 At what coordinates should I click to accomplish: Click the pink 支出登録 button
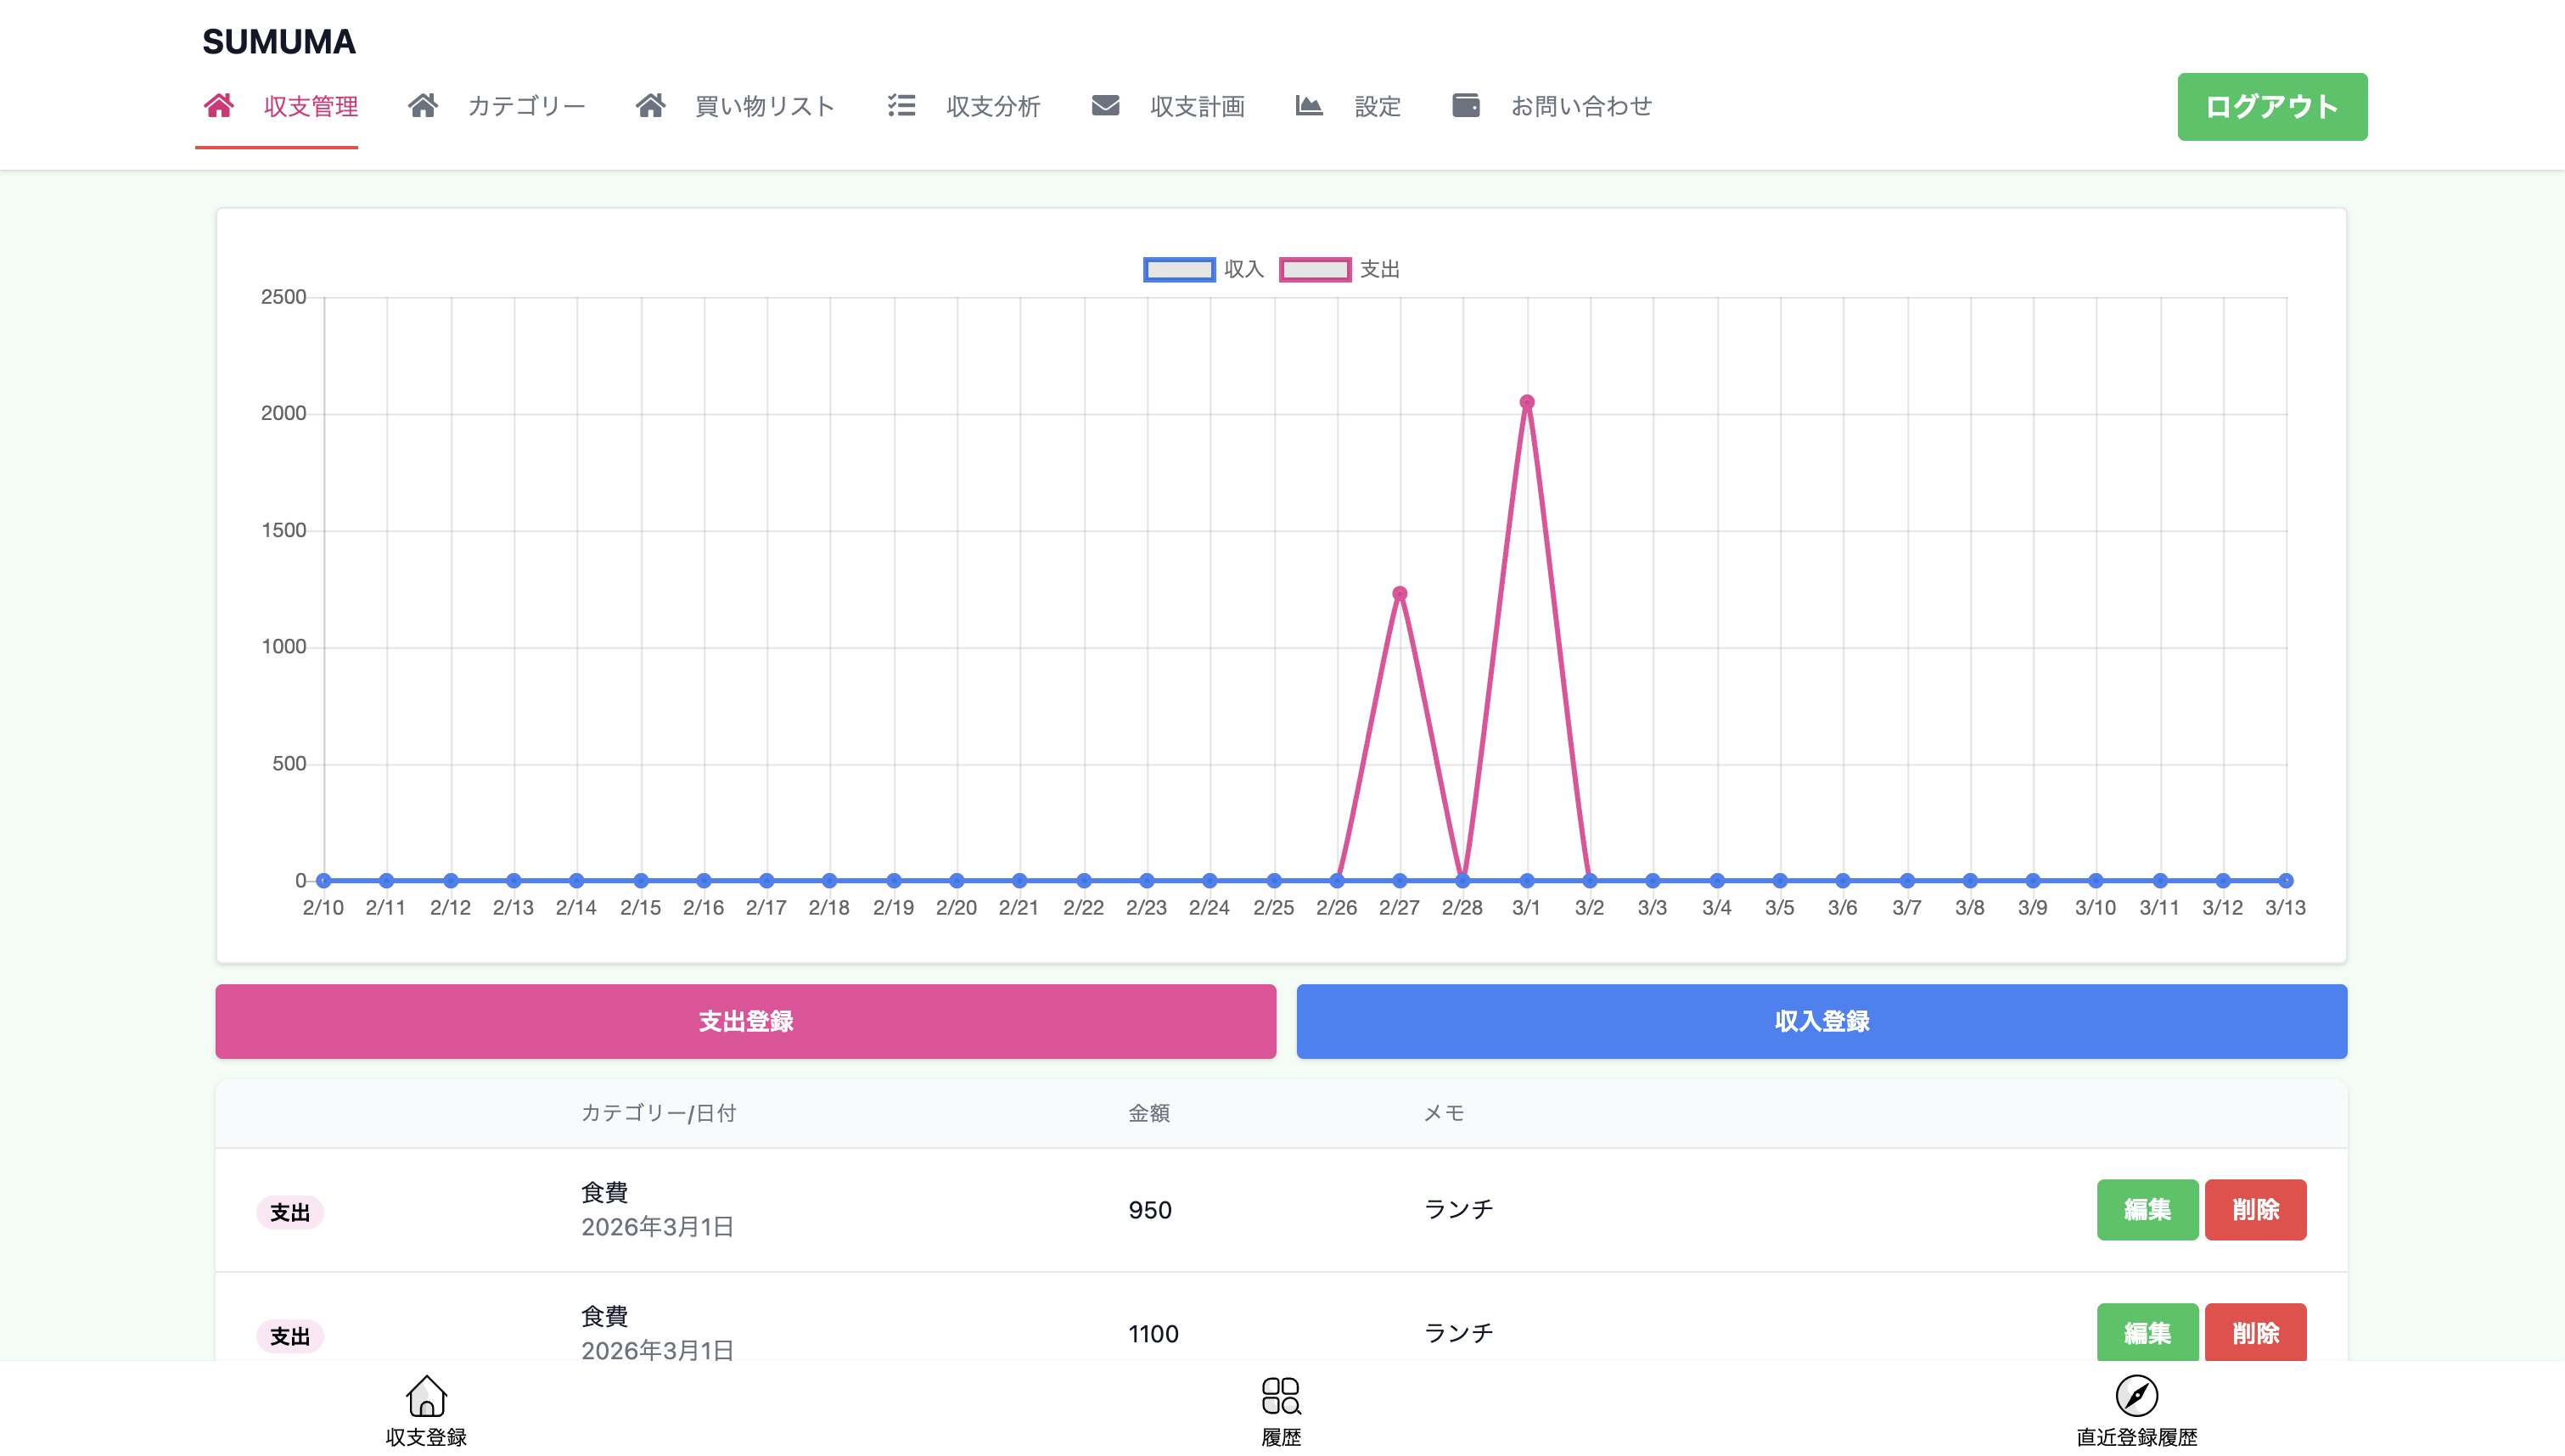pyautogui.click(x=745, y=1021)
